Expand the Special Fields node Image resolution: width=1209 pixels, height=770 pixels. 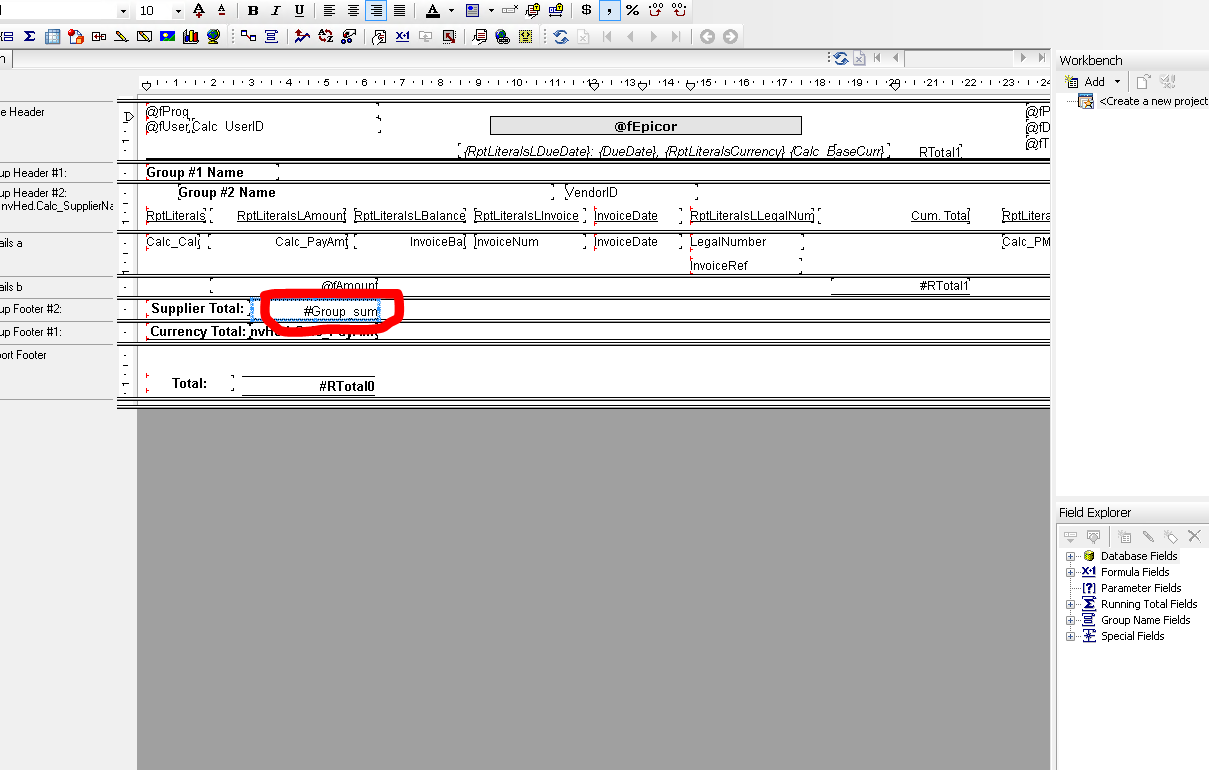point(1070,636)
